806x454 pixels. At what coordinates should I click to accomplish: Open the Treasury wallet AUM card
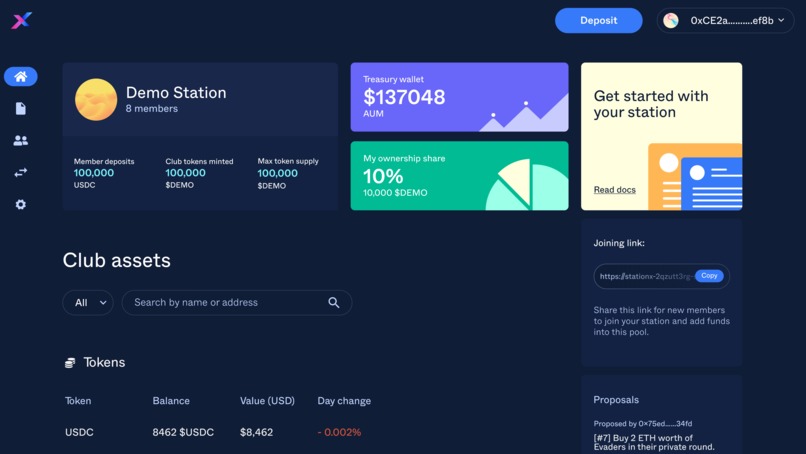[x=460, y=97]
